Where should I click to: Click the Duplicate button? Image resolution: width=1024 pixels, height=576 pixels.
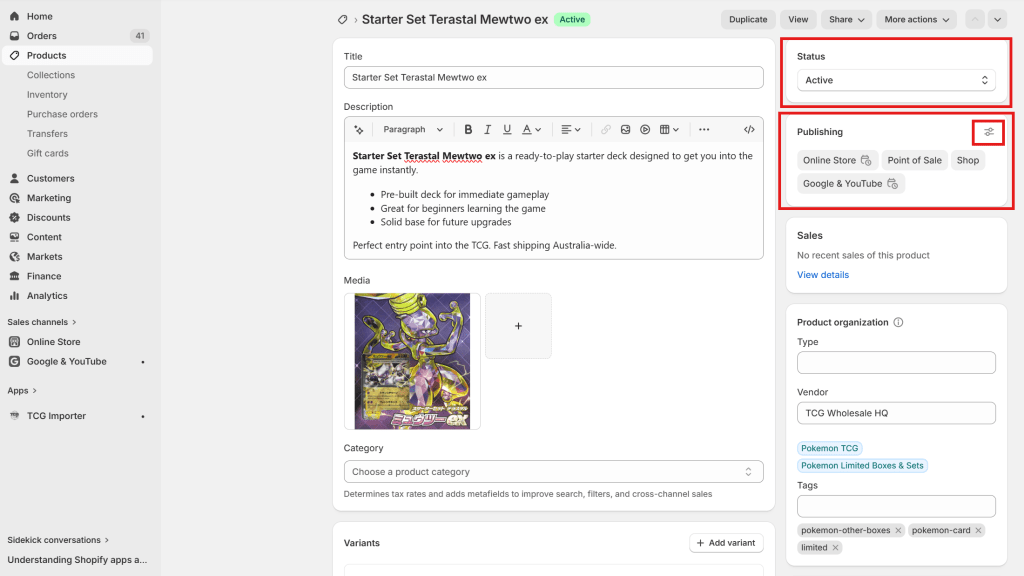pyautogui.click(x=748, y=20)
